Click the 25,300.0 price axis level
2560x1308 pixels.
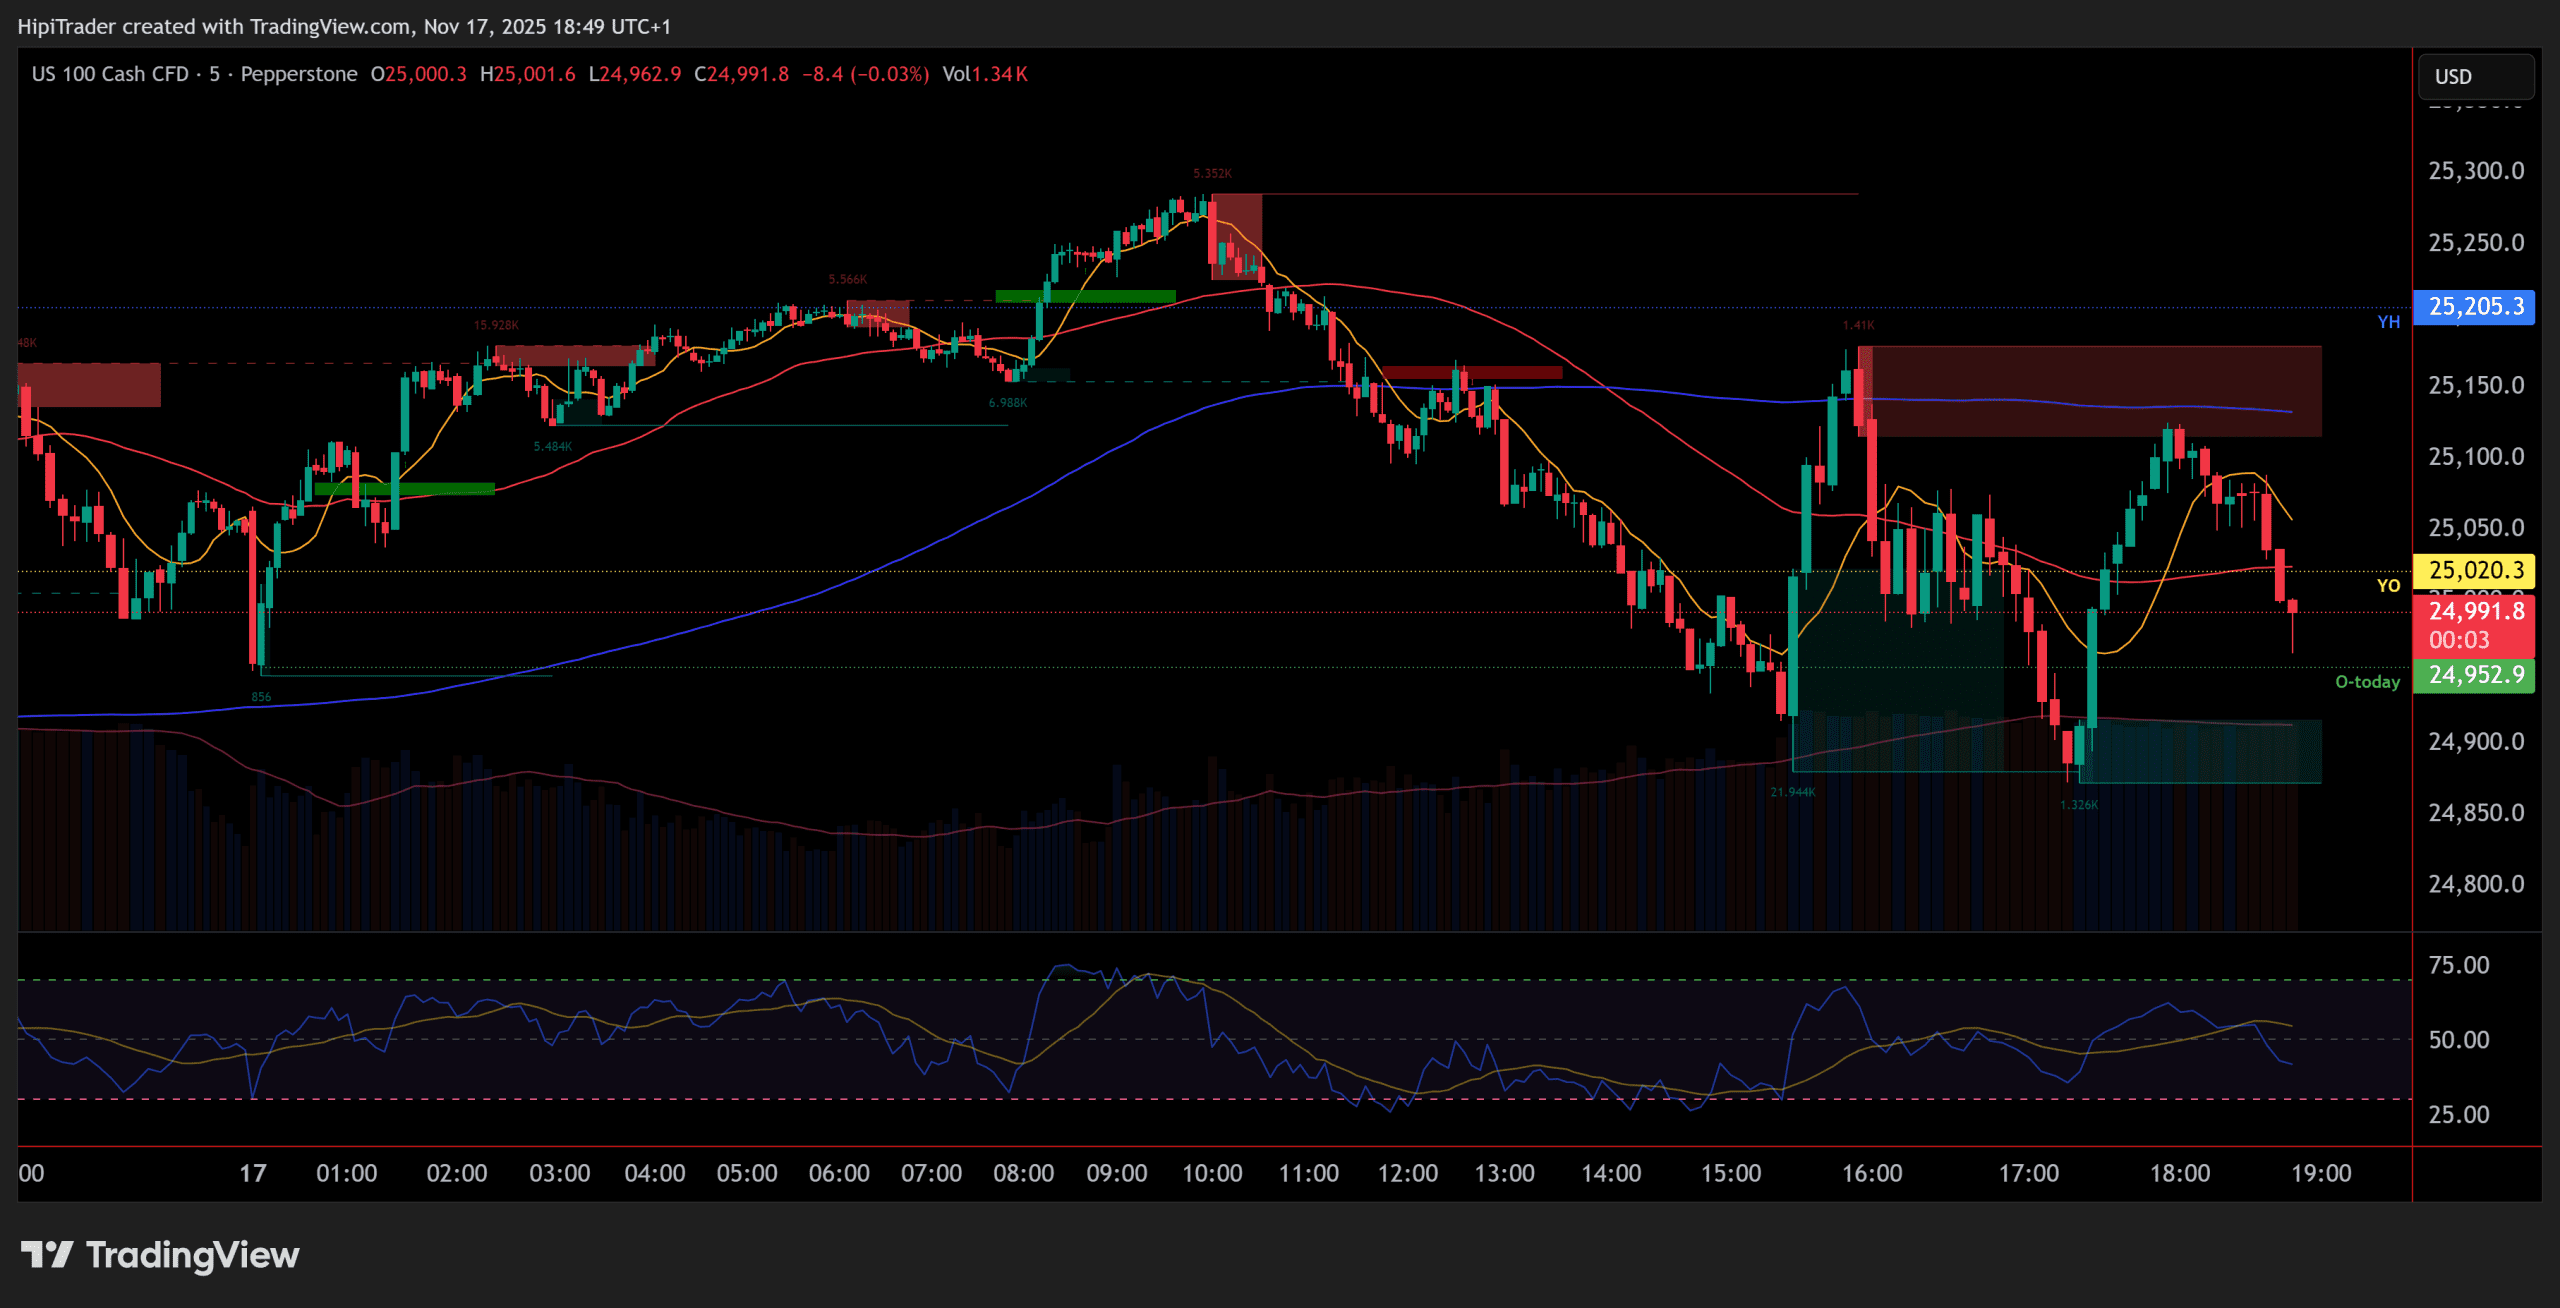point(2475,171)
